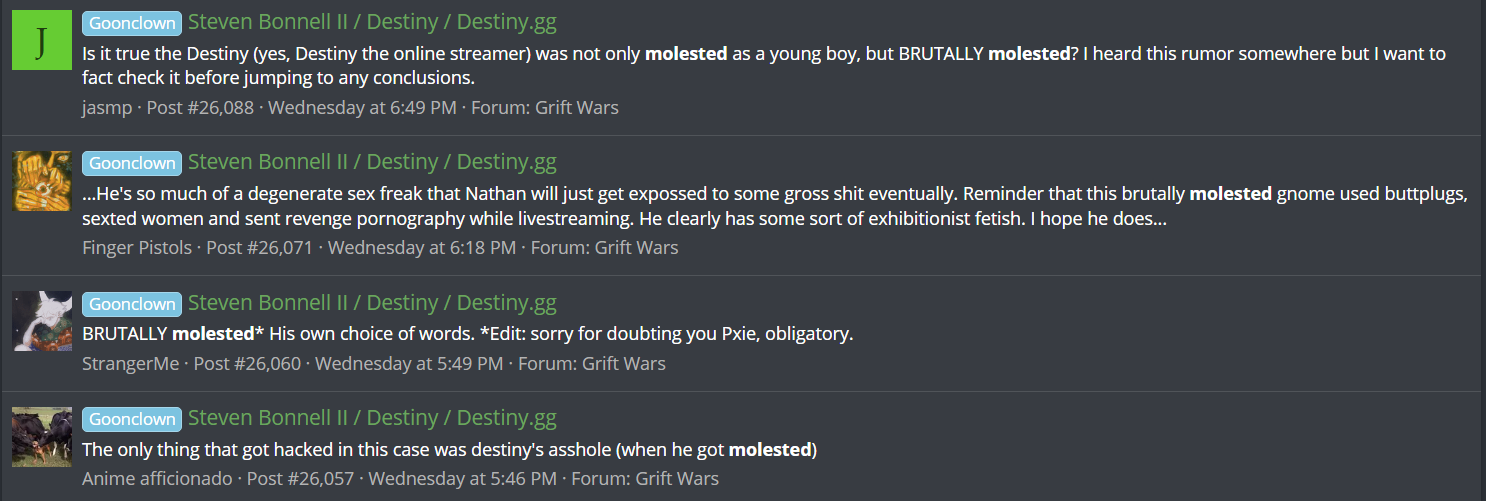Click the Anime afficionado username

point(157,479)
